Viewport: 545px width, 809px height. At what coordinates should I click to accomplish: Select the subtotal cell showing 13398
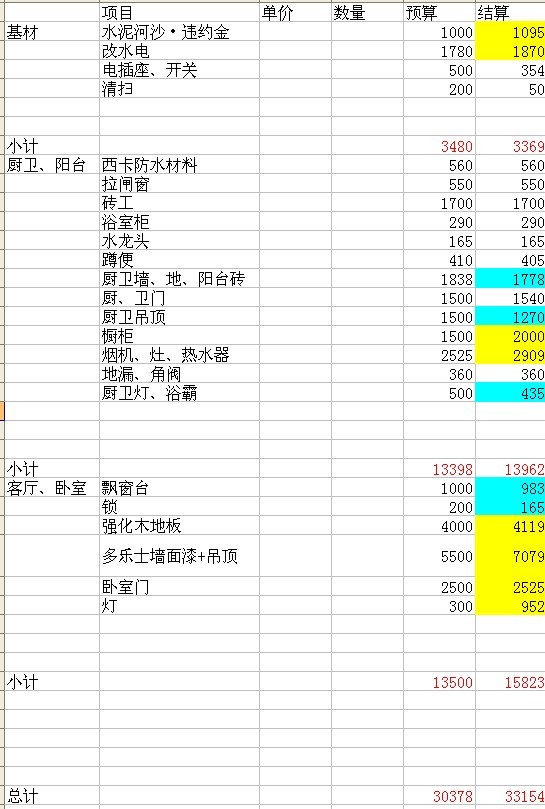click(x=439, y=469)
